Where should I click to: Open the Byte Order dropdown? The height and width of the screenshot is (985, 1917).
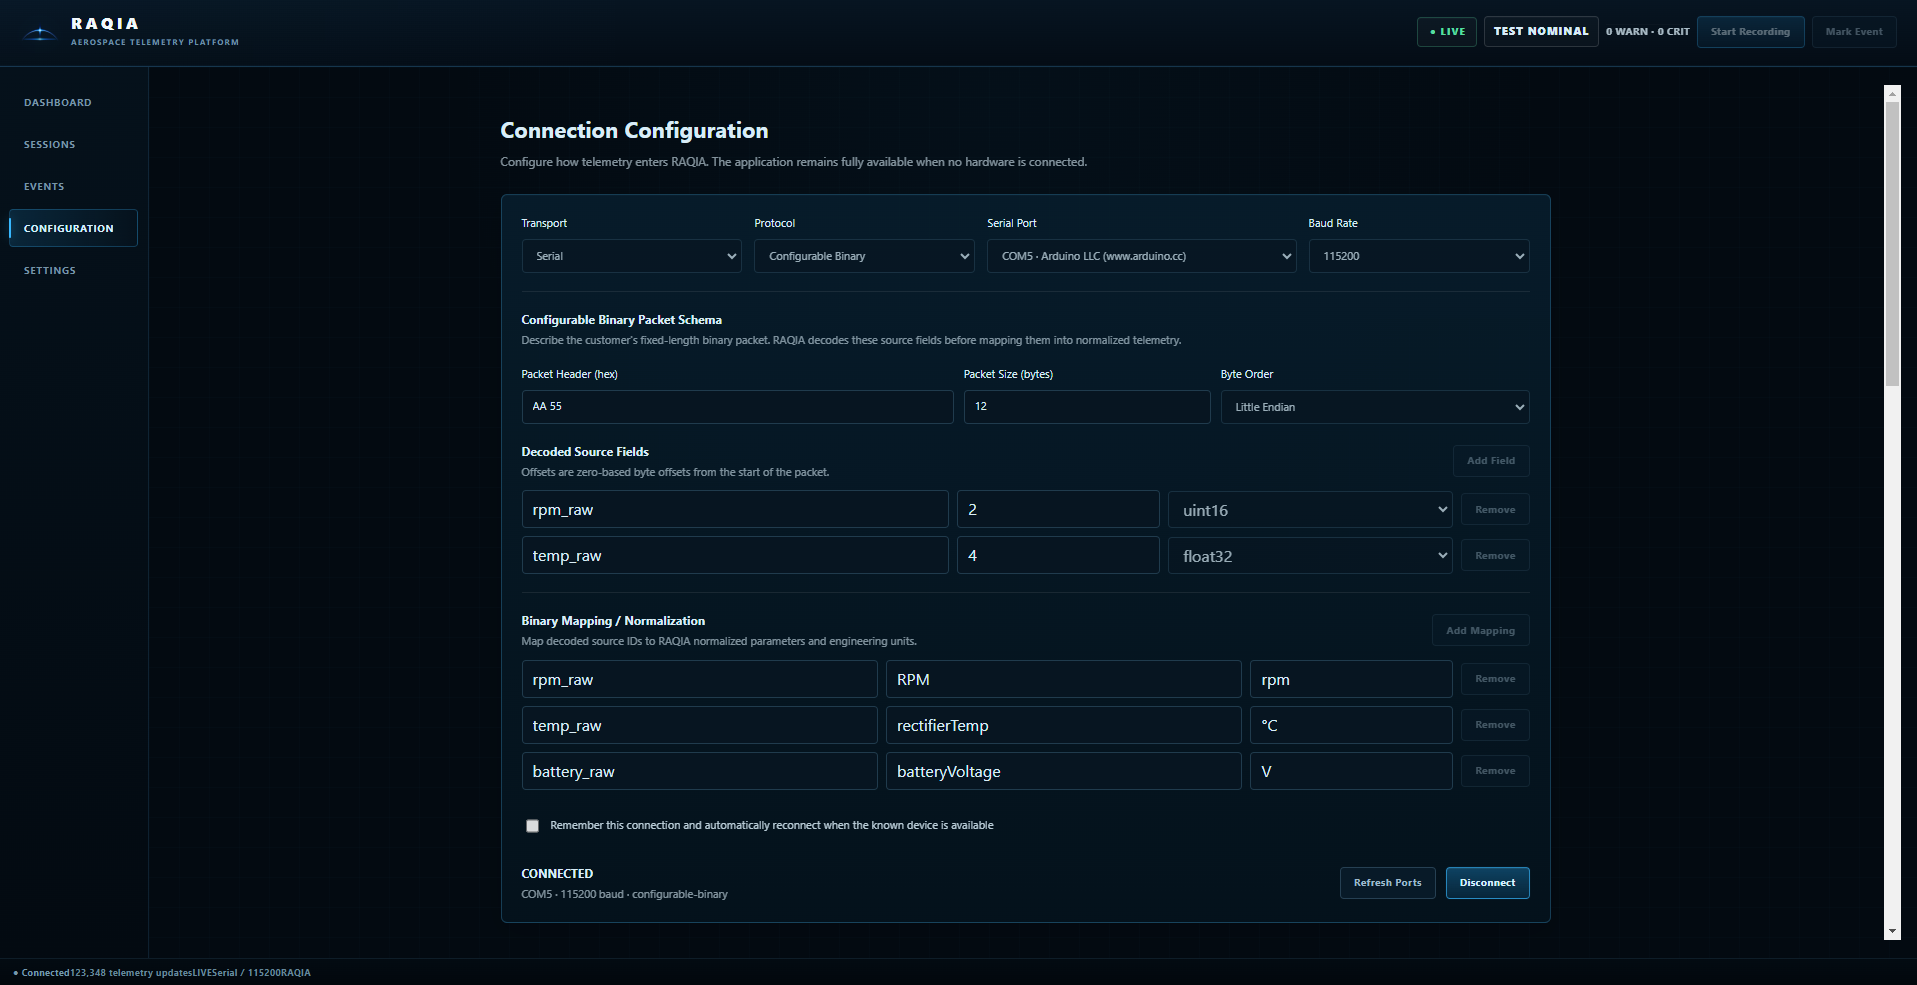click(1375, 407)
